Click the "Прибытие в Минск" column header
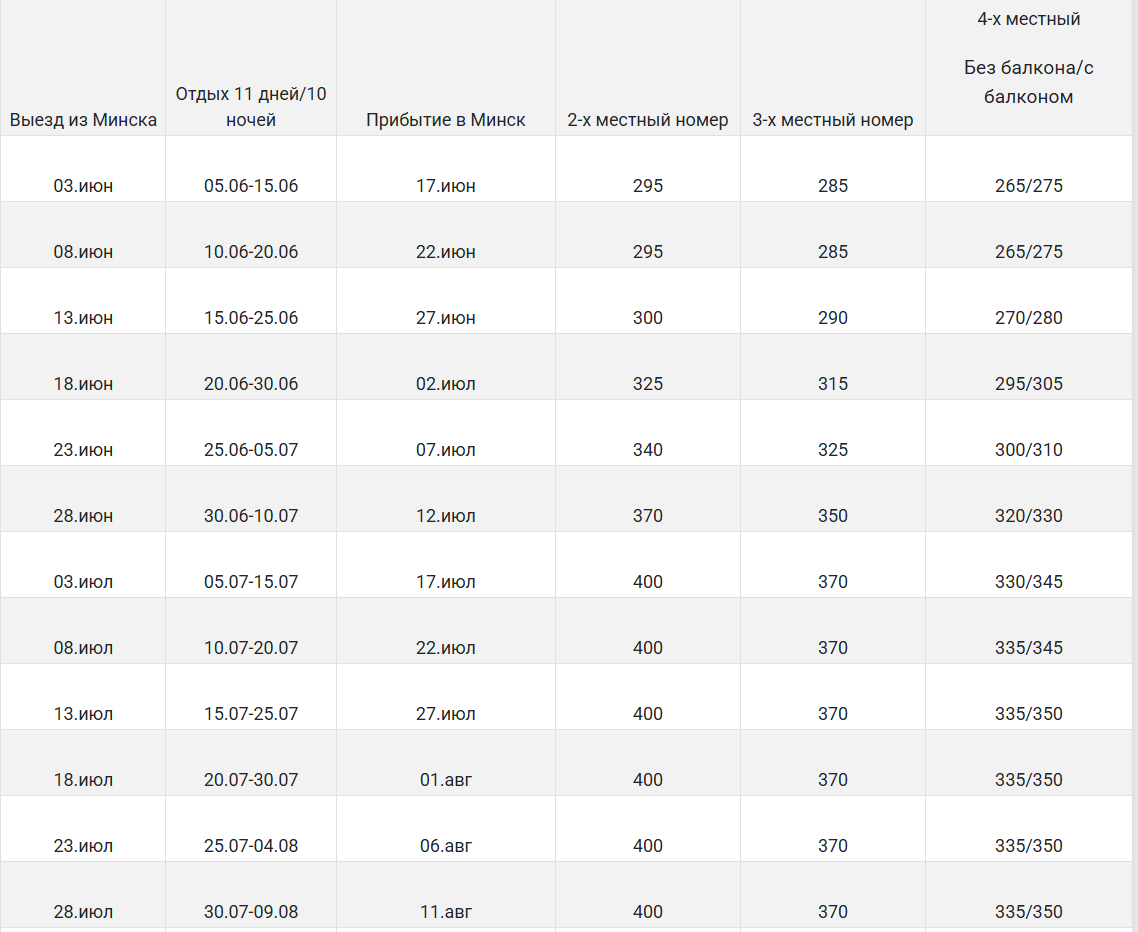This screenshot has height=932, width=1138. (446, 120)
